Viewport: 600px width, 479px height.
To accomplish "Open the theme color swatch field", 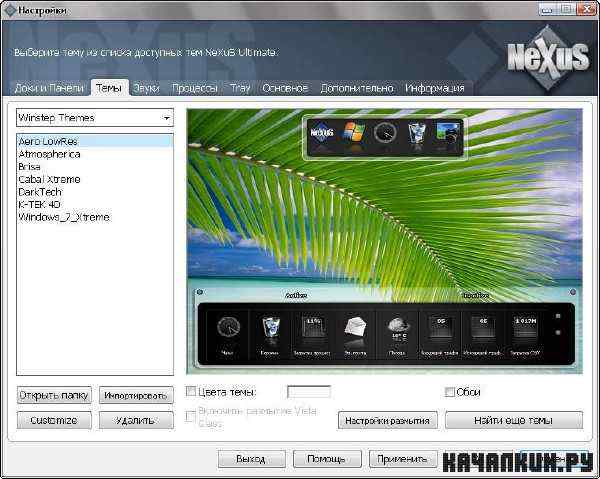I will 309,392.
